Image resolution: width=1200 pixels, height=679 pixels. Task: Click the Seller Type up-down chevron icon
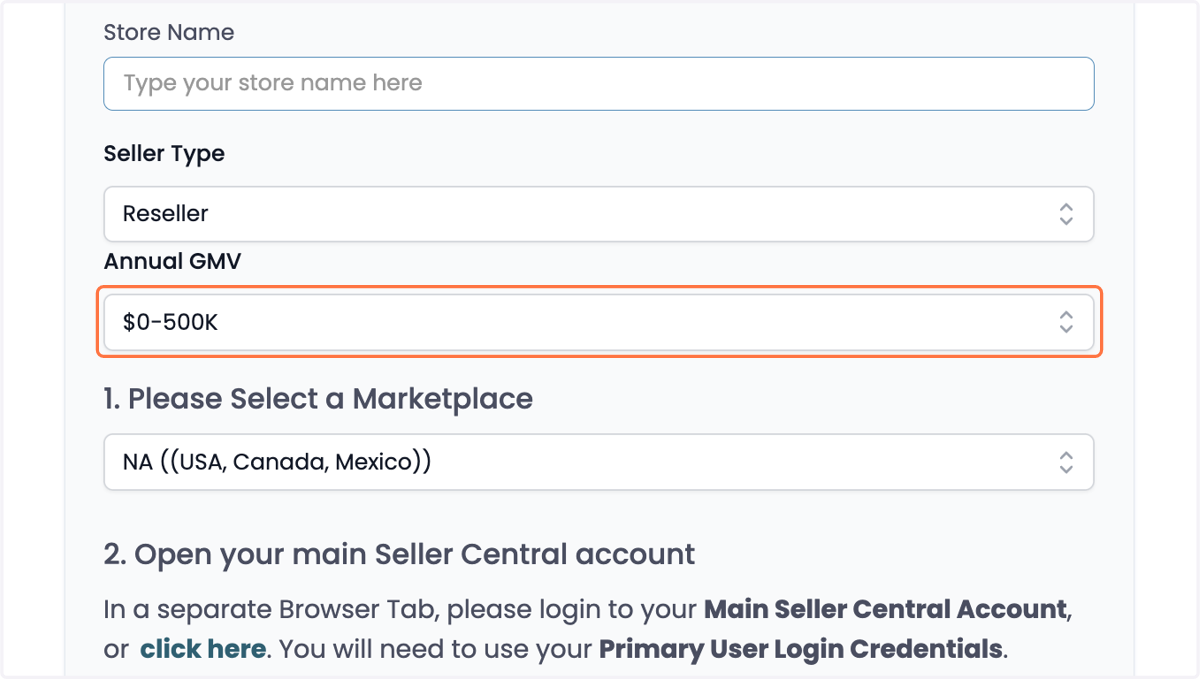pos(1066,213)
